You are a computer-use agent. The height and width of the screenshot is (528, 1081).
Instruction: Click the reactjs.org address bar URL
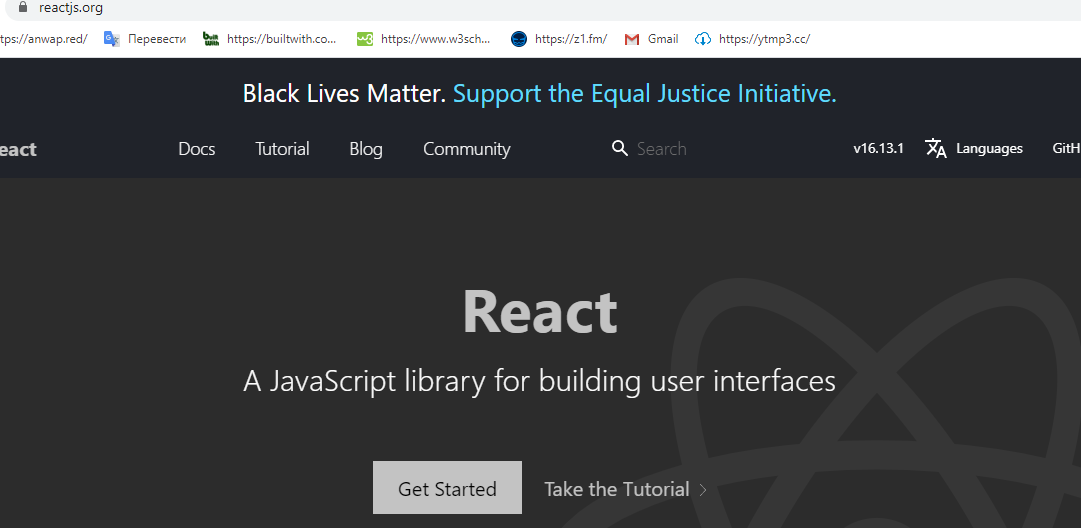[71, 8]
